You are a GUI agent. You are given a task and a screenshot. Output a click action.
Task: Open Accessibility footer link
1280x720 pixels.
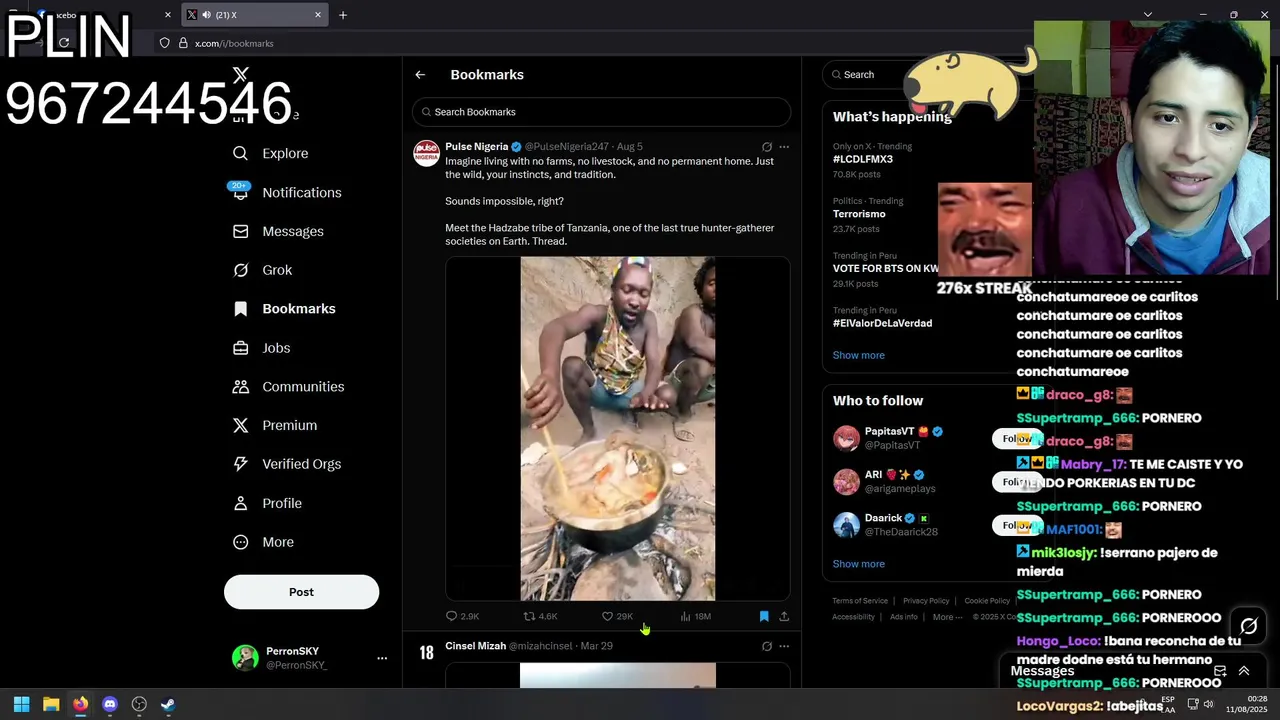point(853,617)
